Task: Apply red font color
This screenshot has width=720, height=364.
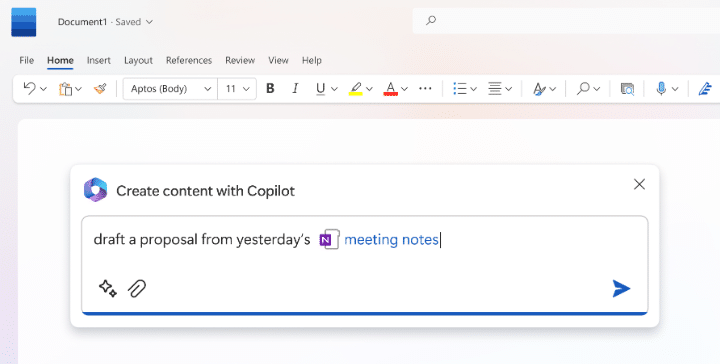Action: click(x=390, y=89)
